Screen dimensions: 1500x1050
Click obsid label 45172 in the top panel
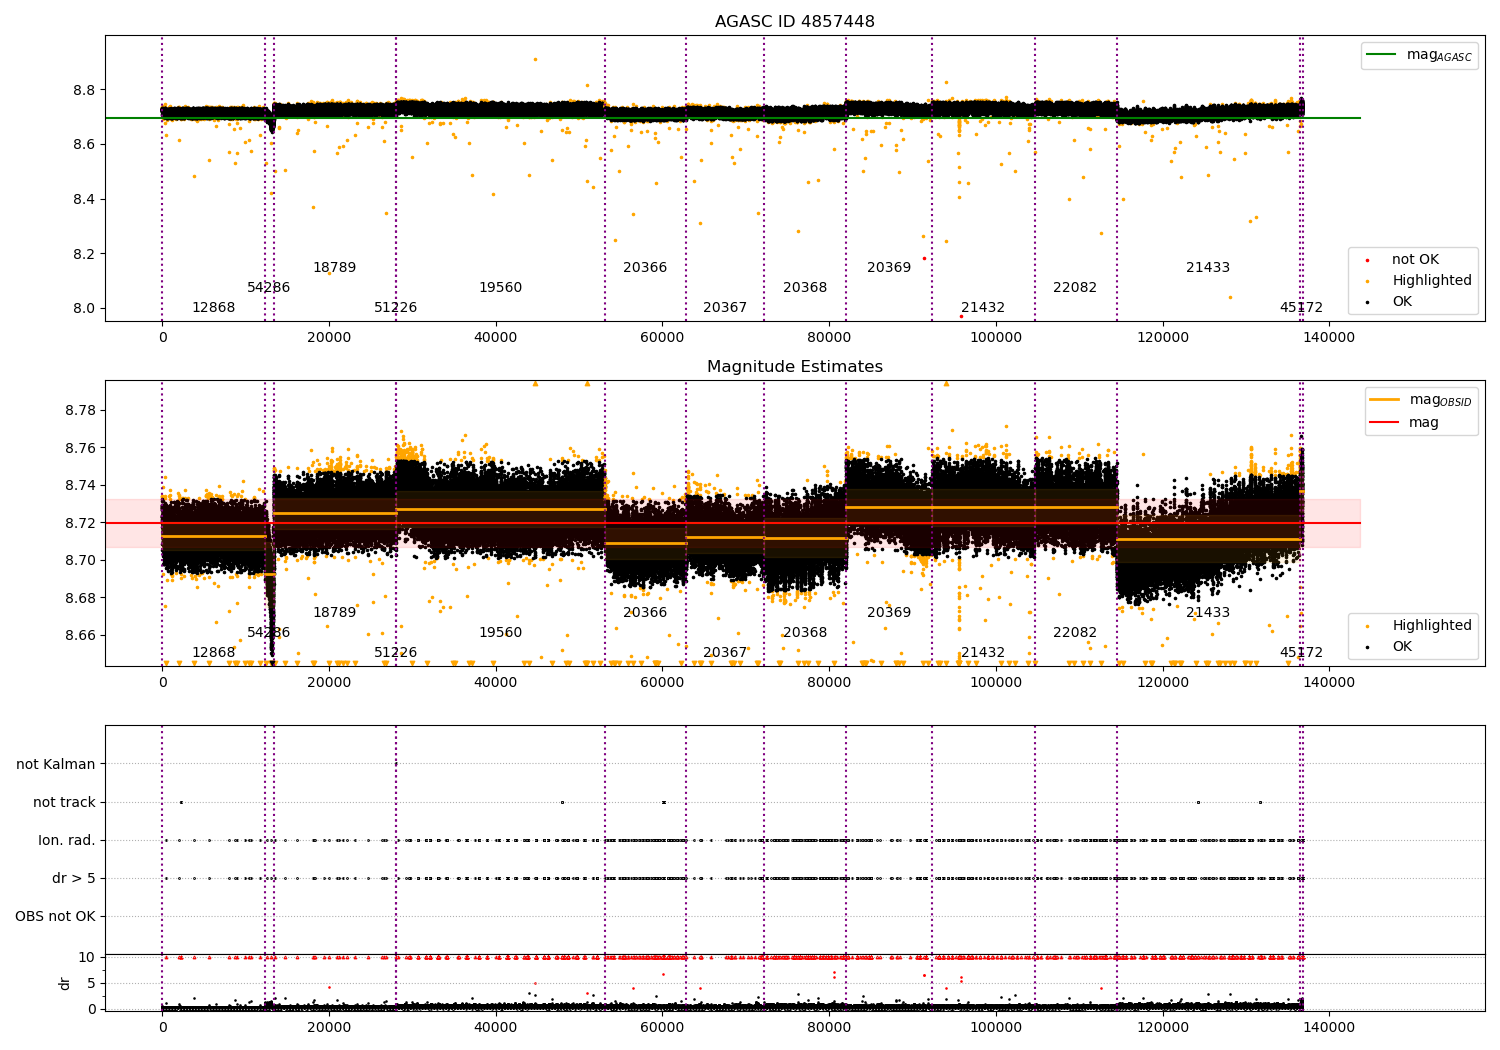click(1301, 308)
